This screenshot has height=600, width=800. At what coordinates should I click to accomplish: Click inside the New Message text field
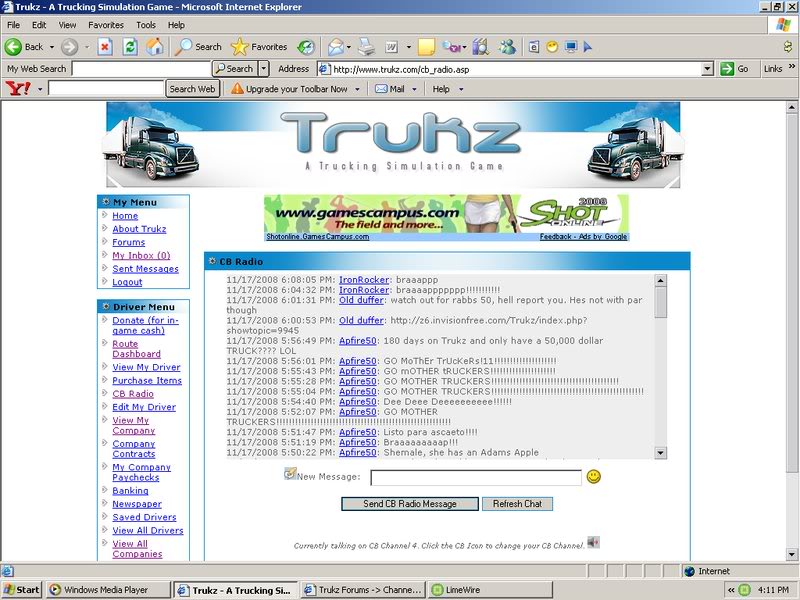(480, 476)
